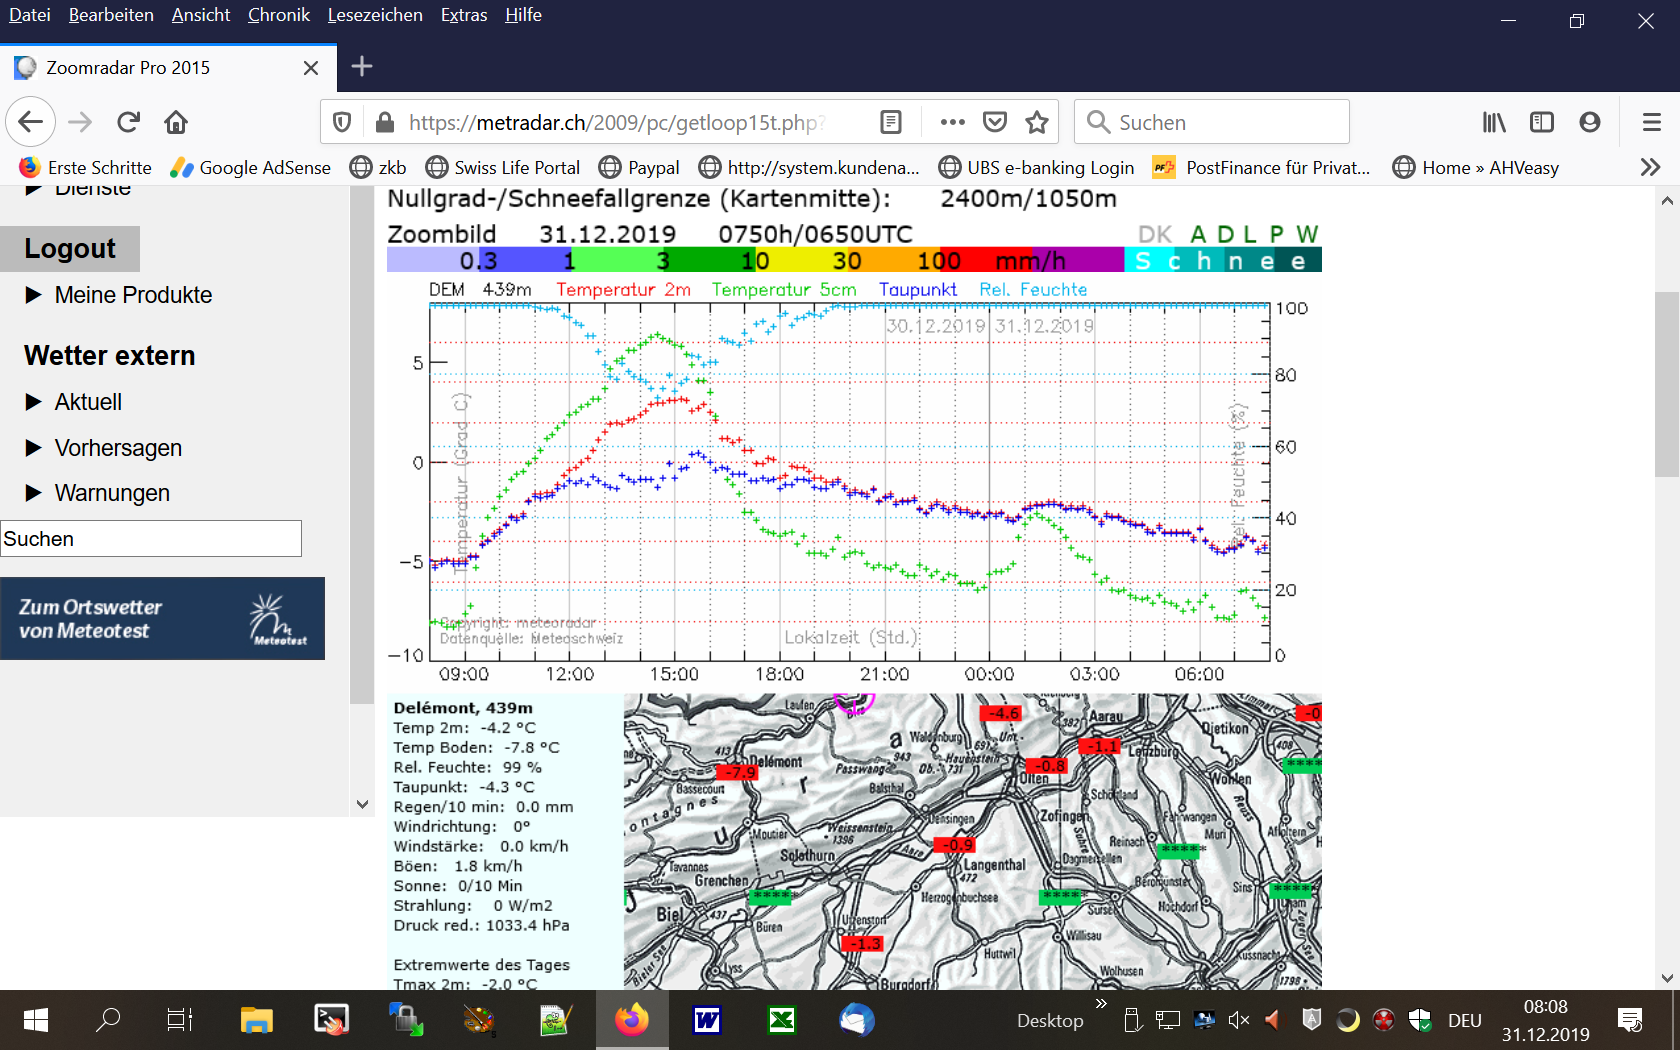Click the Suchen input field in sidebar
This screenshot has width=1680, height=1050.
151,538
